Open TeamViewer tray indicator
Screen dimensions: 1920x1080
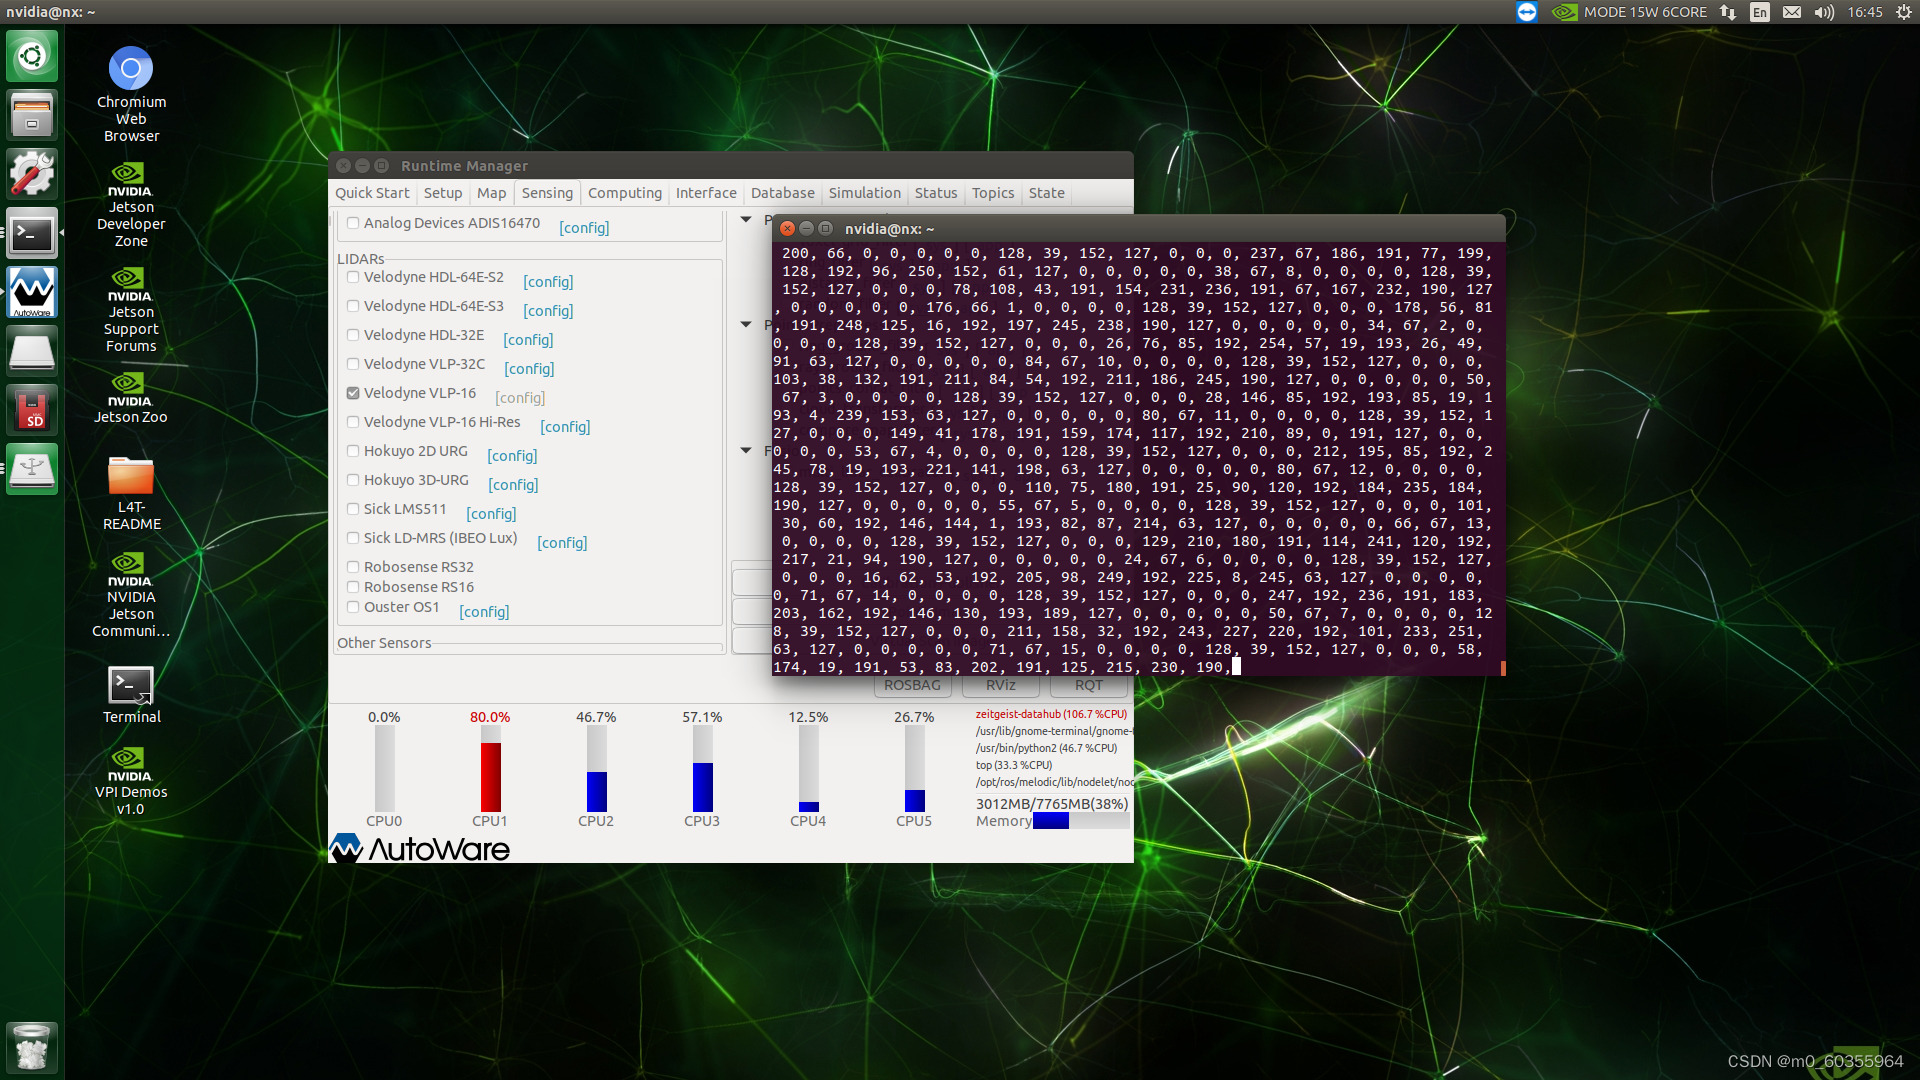click(x=1526, y=12)
